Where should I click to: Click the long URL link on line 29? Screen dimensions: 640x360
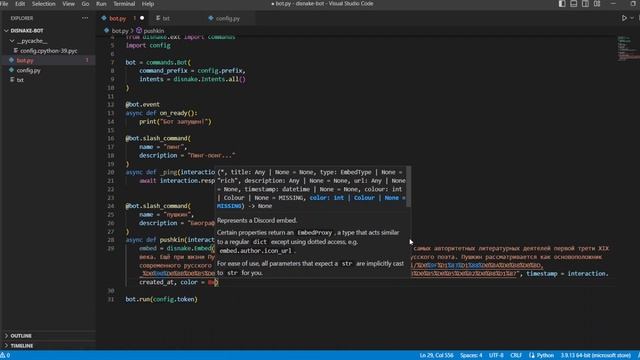477,269
